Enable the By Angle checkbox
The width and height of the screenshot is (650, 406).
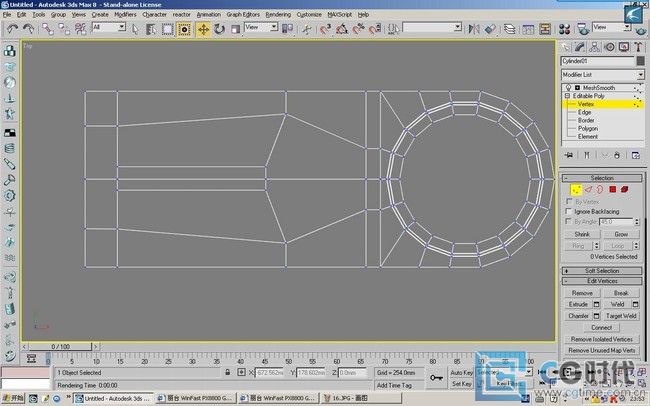pos(569,221)
